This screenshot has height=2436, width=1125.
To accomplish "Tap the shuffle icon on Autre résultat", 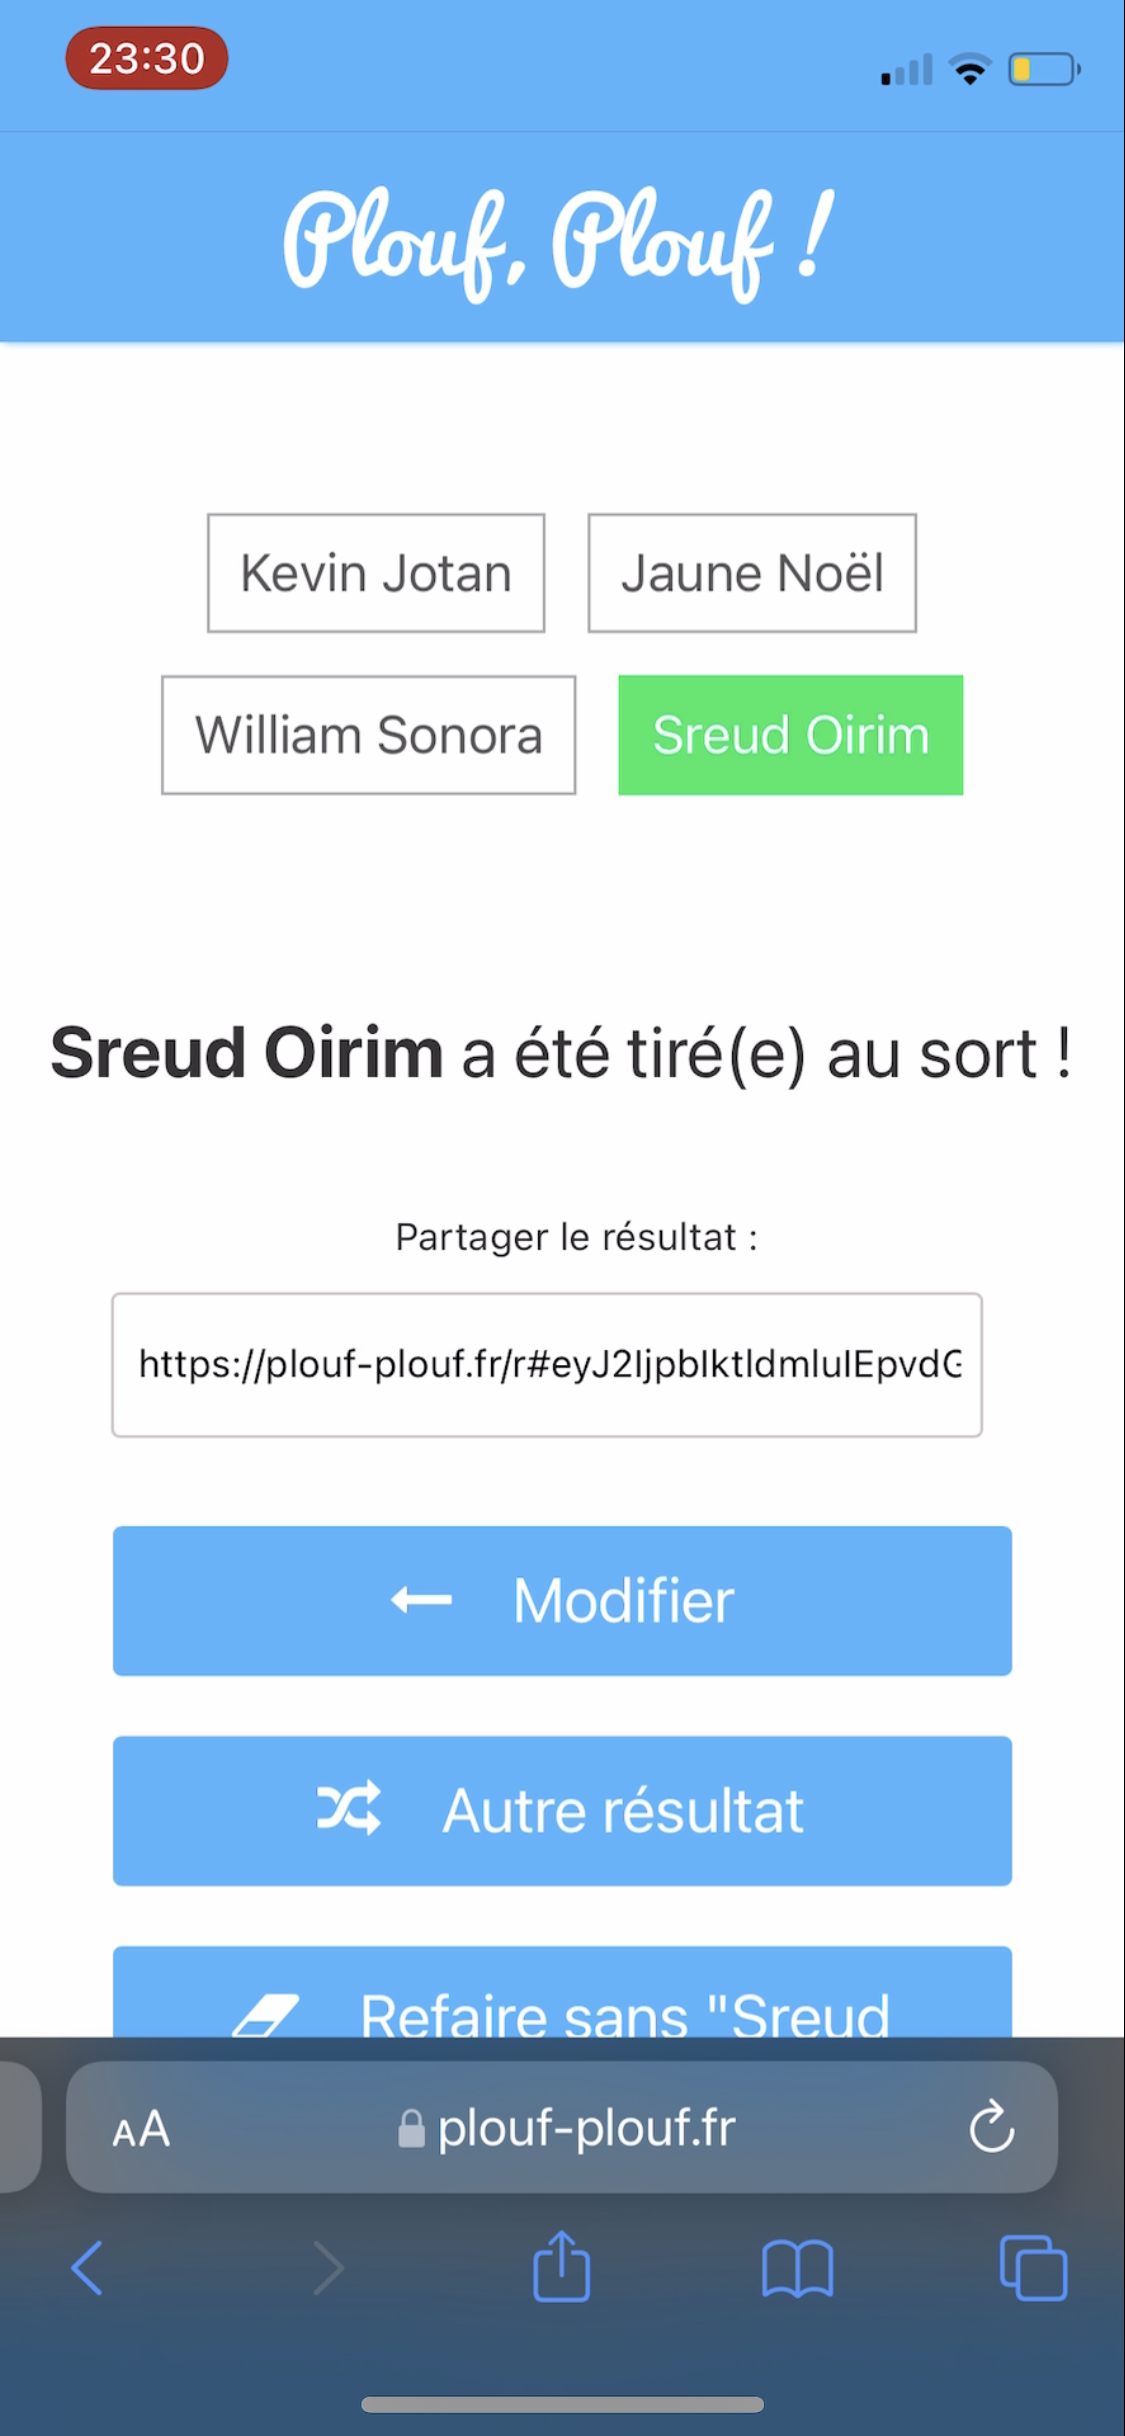I will click(349, 1808).
